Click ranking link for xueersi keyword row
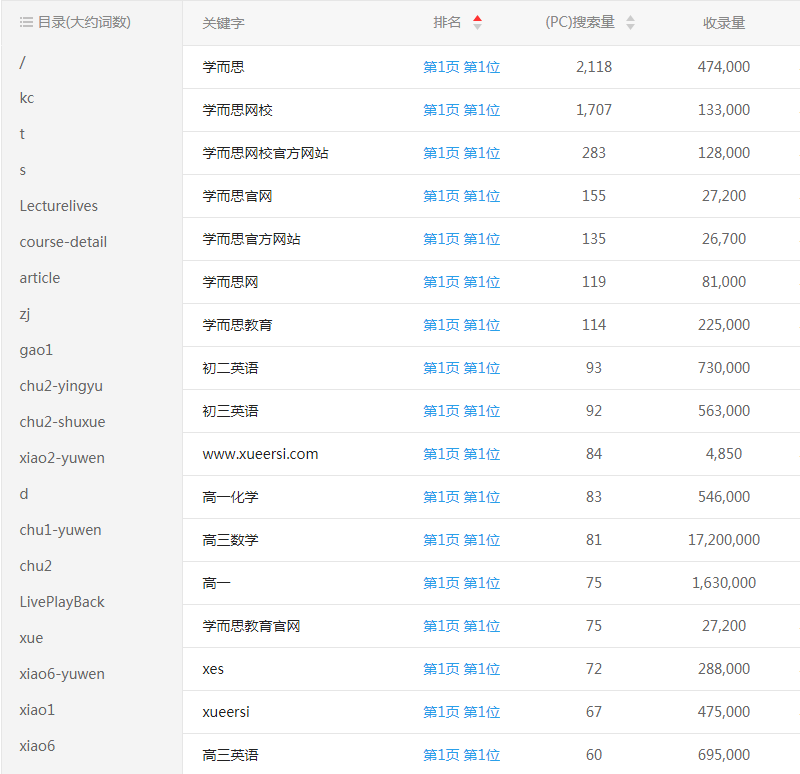This screenshot has width=800, height=774. 461,712
